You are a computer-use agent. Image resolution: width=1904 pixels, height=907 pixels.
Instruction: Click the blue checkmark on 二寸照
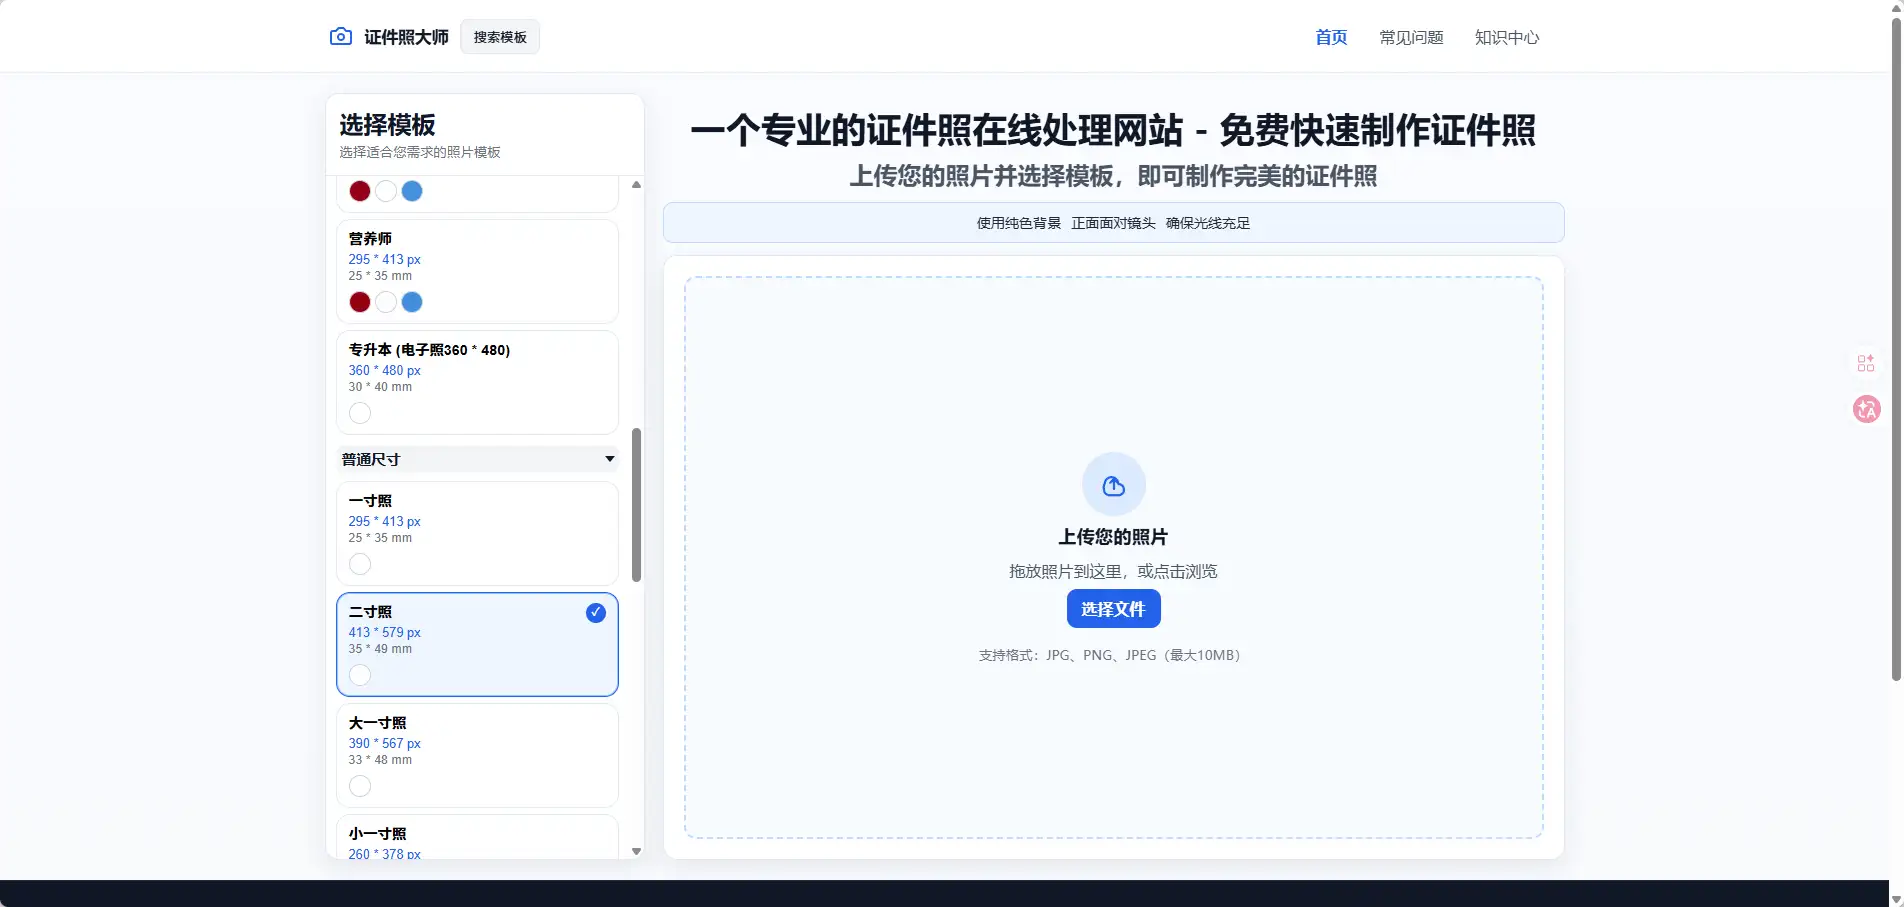(595, 613)
